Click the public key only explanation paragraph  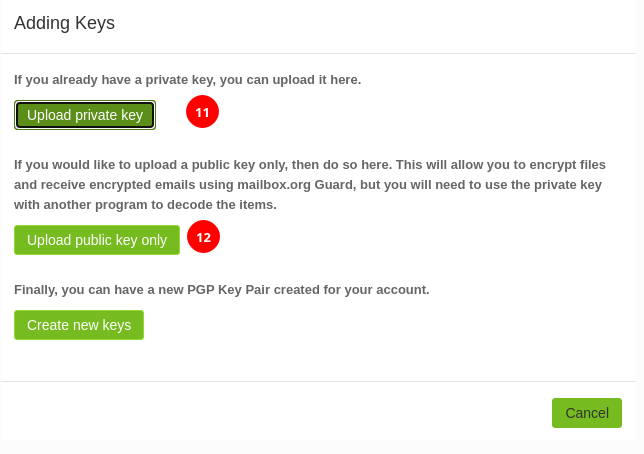[310, 184]
